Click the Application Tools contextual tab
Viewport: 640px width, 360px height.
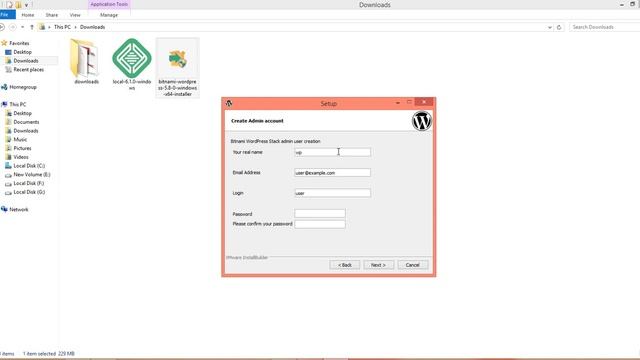click(109, 4)
